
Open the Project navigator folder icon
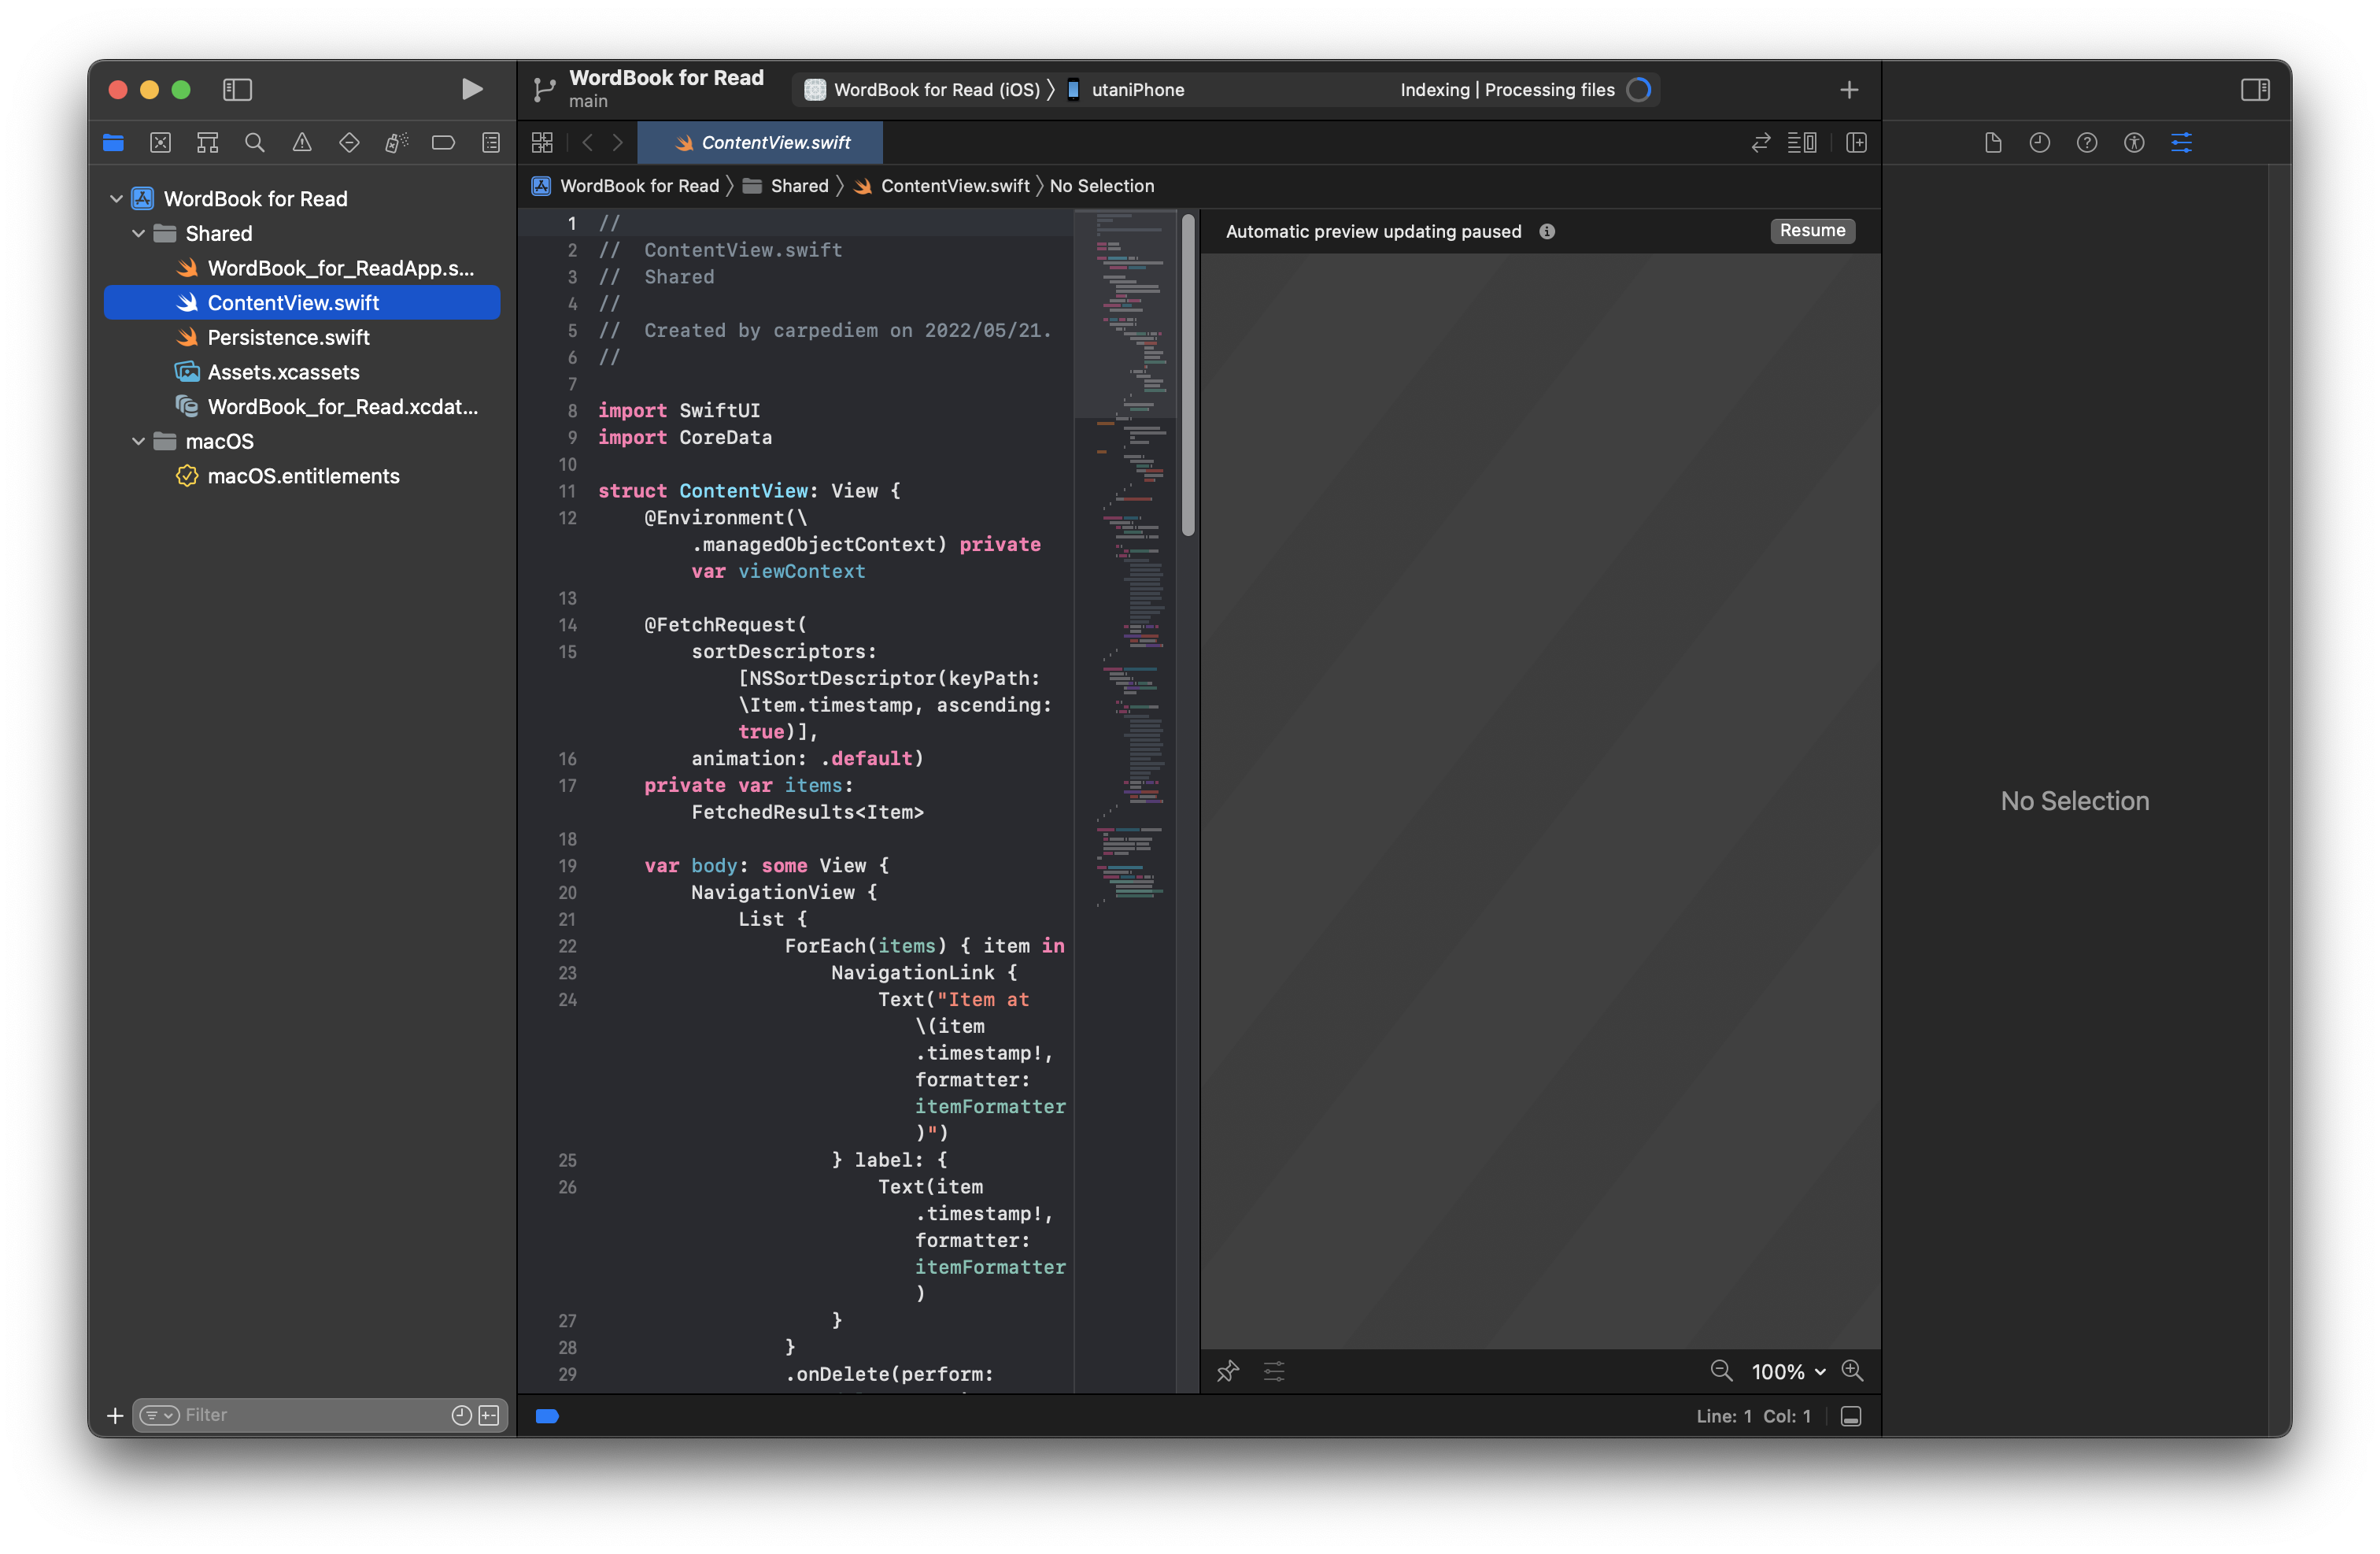coord(113,143)
